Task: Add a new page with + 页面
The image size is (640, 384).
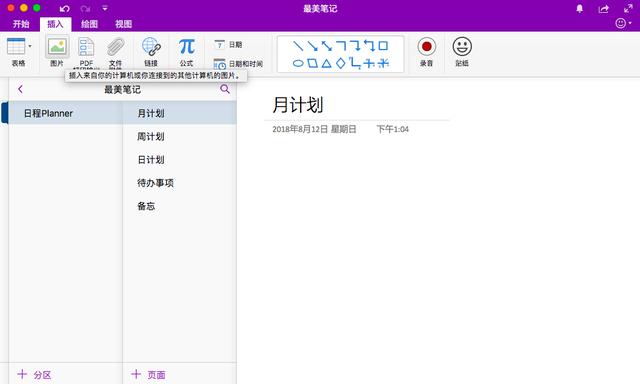Action: [x=148, y=375]
